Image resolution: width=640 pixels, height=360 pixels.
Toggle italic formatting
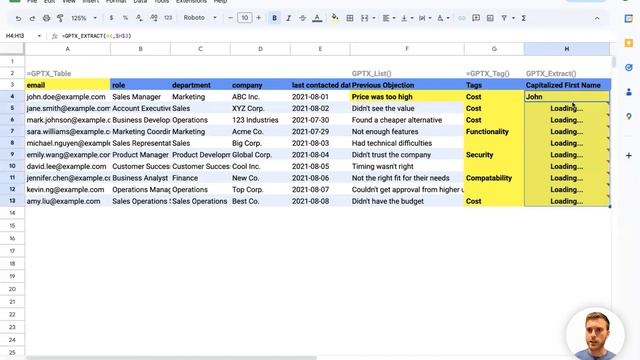pos(289,18)
